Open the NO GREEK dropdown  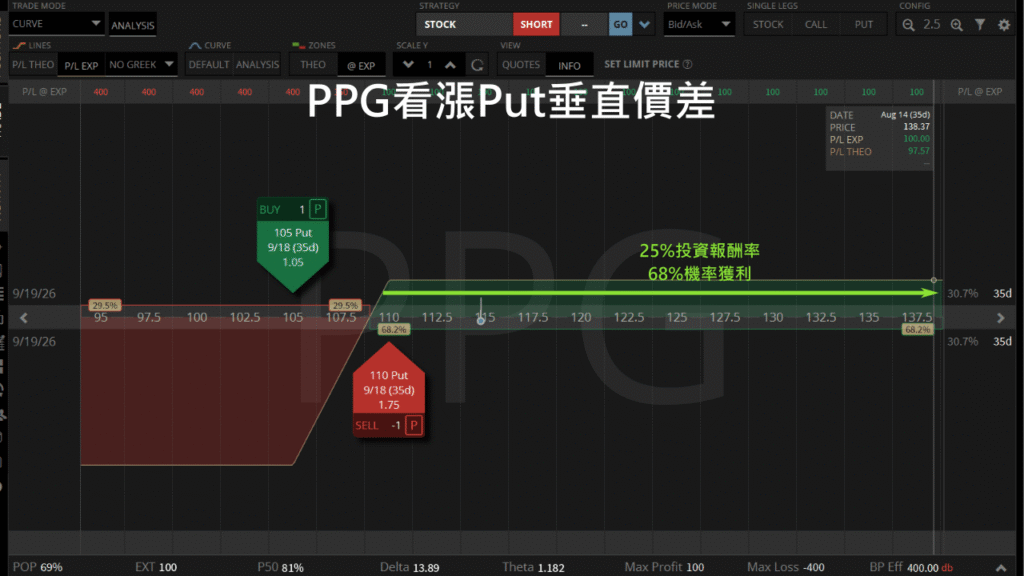tap(141, 65)
